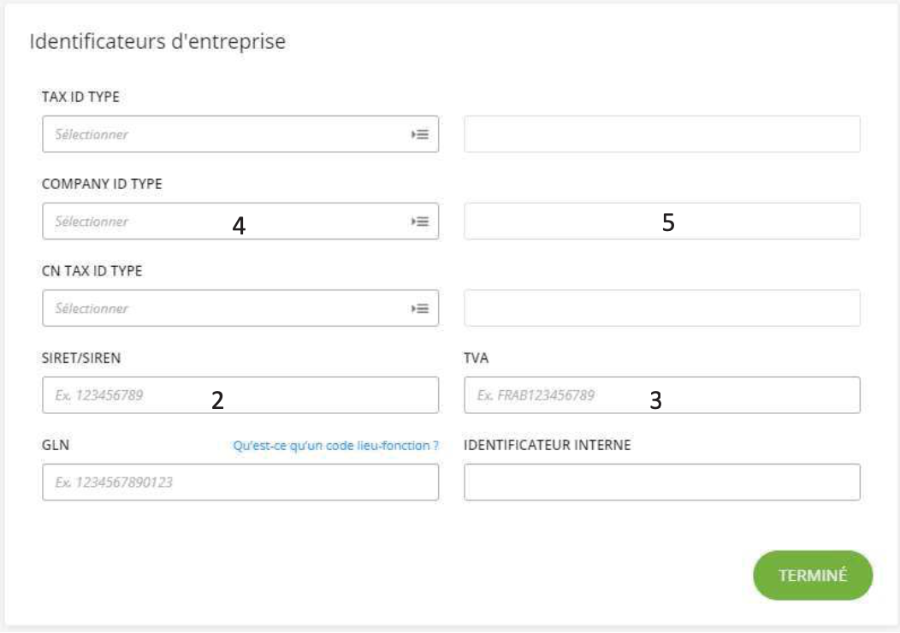Screen dimensions: 900x633
Task: Click the green TERMINÉ button
Action: click(813, 576)
